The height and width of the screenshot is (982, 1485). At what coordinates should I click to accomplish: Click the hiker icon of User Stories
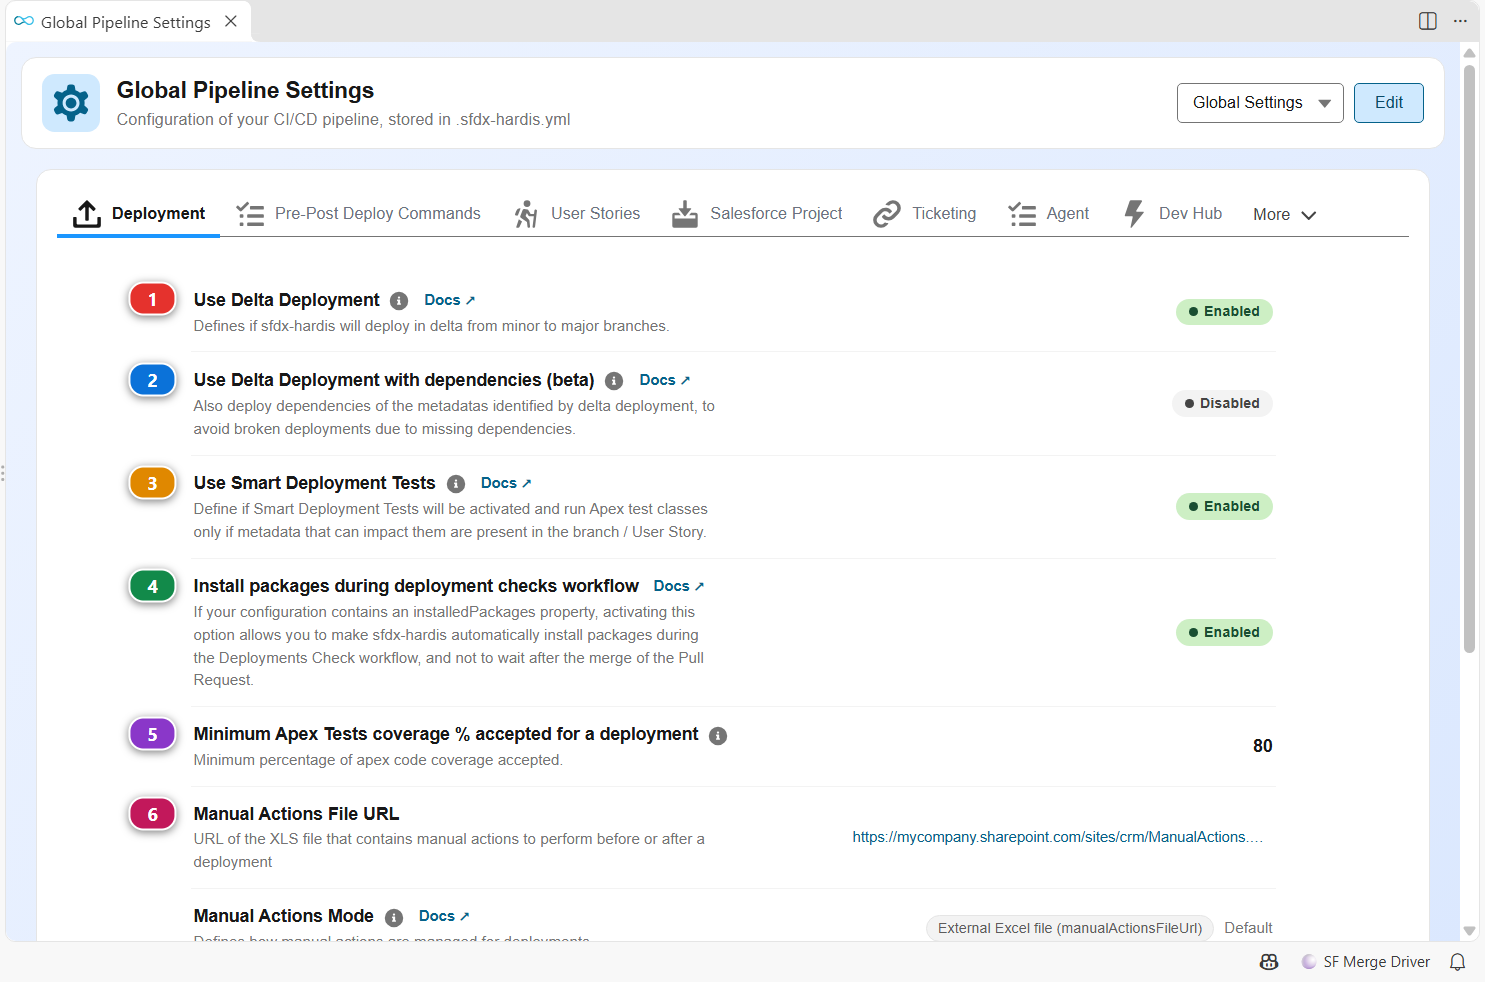[x=526, y=214]
